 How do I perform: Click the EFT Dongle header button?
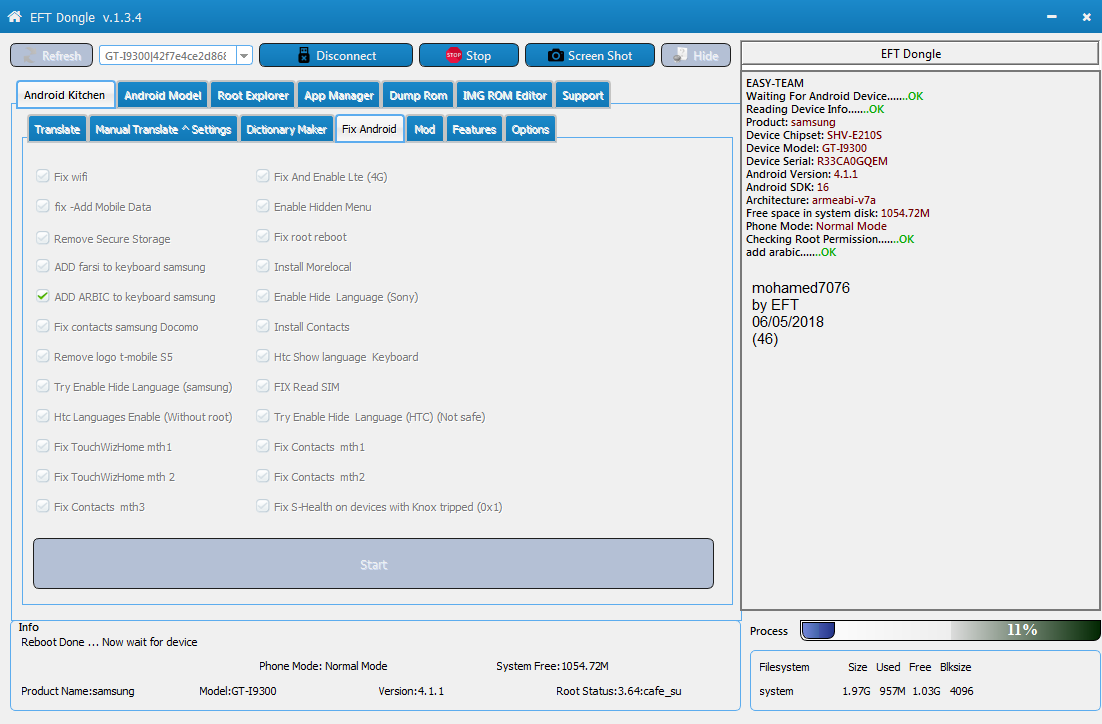920,54
